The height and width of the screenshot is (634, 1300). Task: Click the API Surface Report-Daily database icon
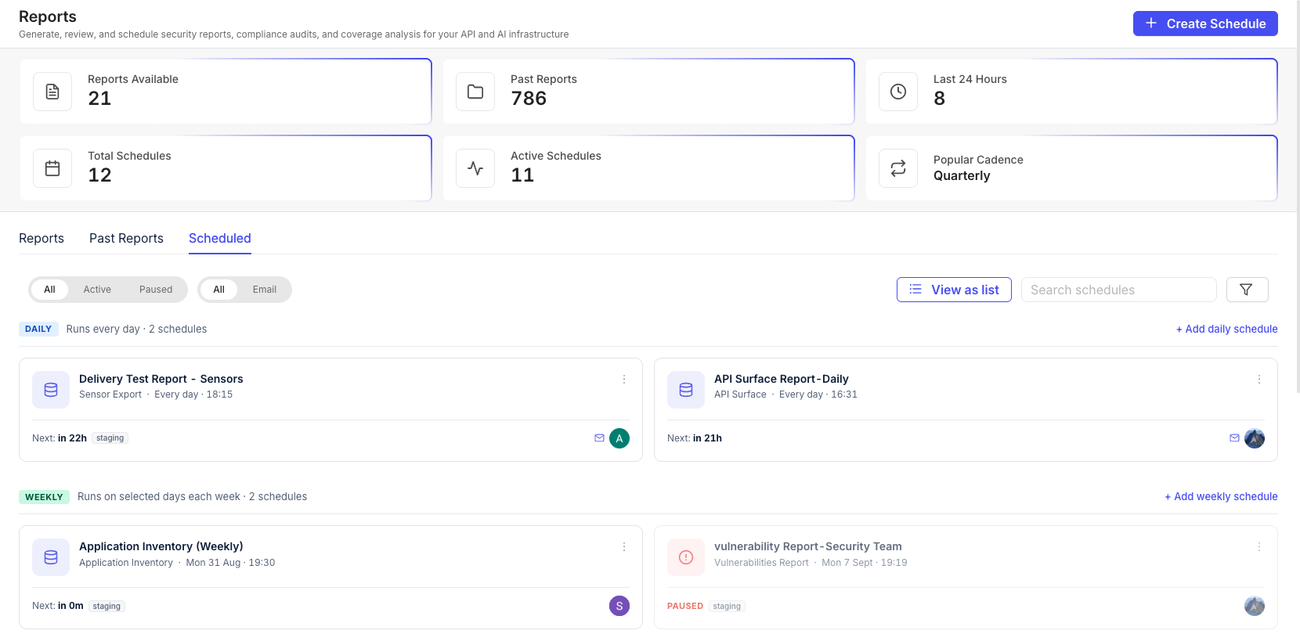(x=686, y=390)
